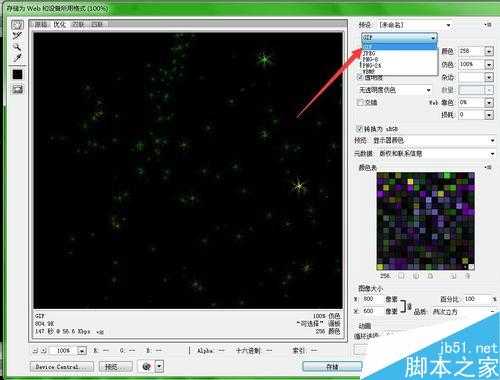This screenshot has height=380, width=500.
Task: Click the lock color icon under color table
Action: click(430, 276)
